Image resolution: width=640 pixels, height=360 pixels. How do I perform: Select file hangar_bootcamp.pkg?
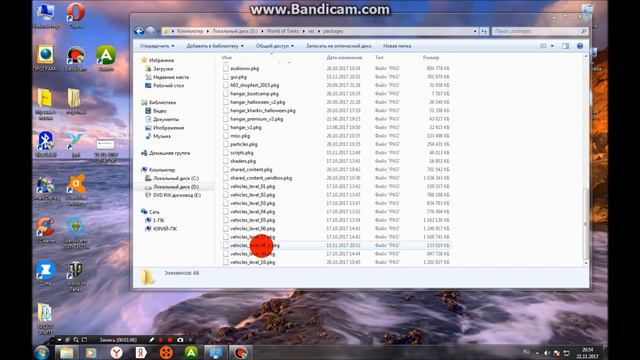(254, 94)
